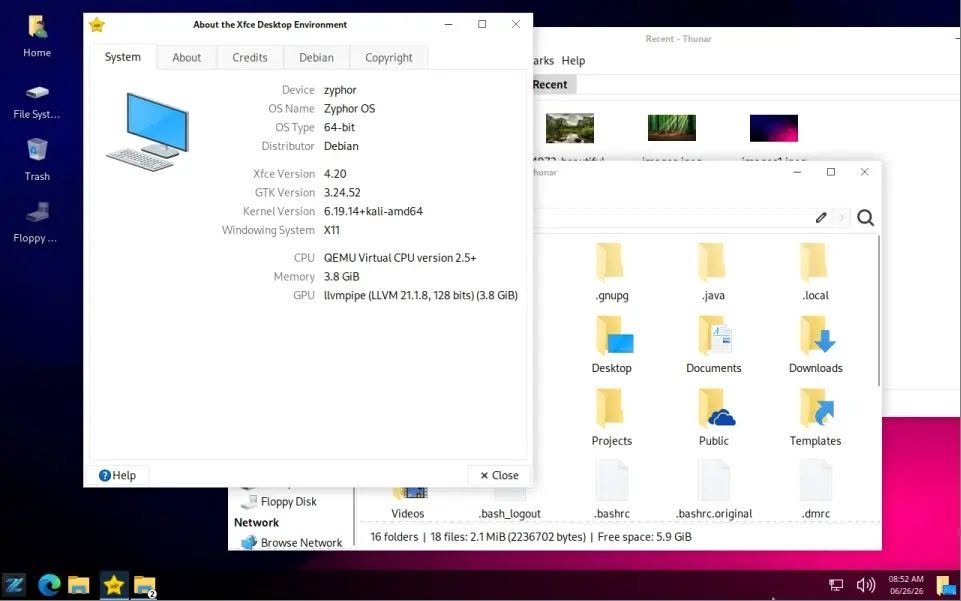Viewport: 961px width, 601px height.
Task: Select the Videos folder
Action: (x=408, y=504)
